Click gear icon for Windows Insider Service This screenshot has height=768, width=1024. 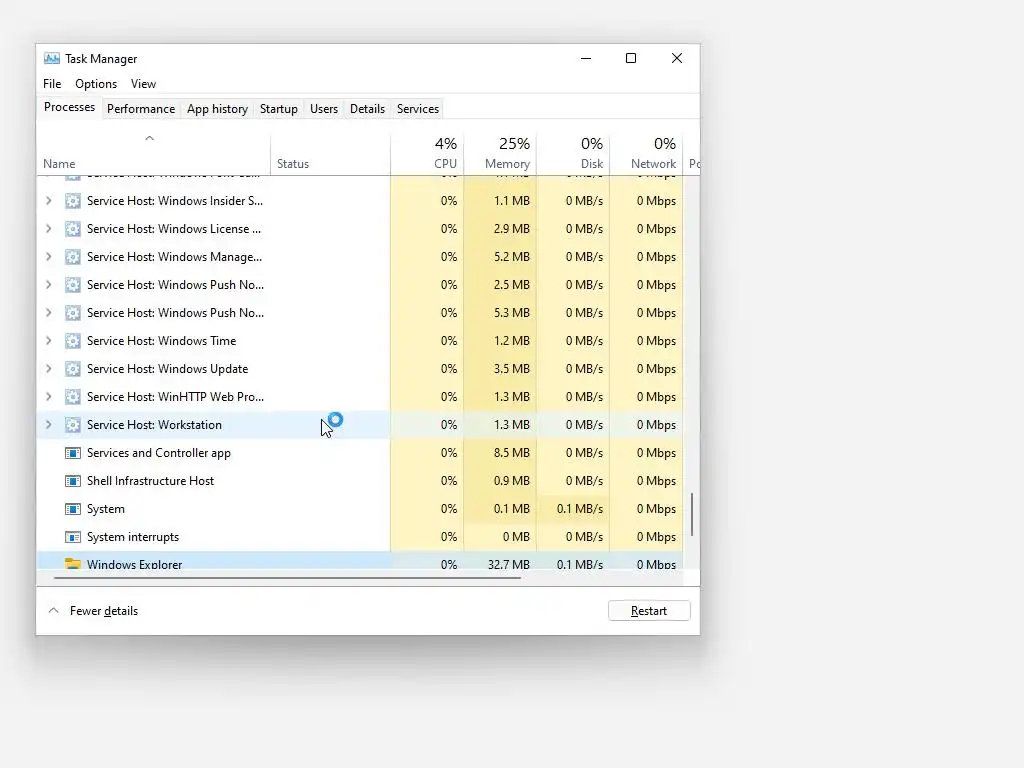(x=72, y=201)
